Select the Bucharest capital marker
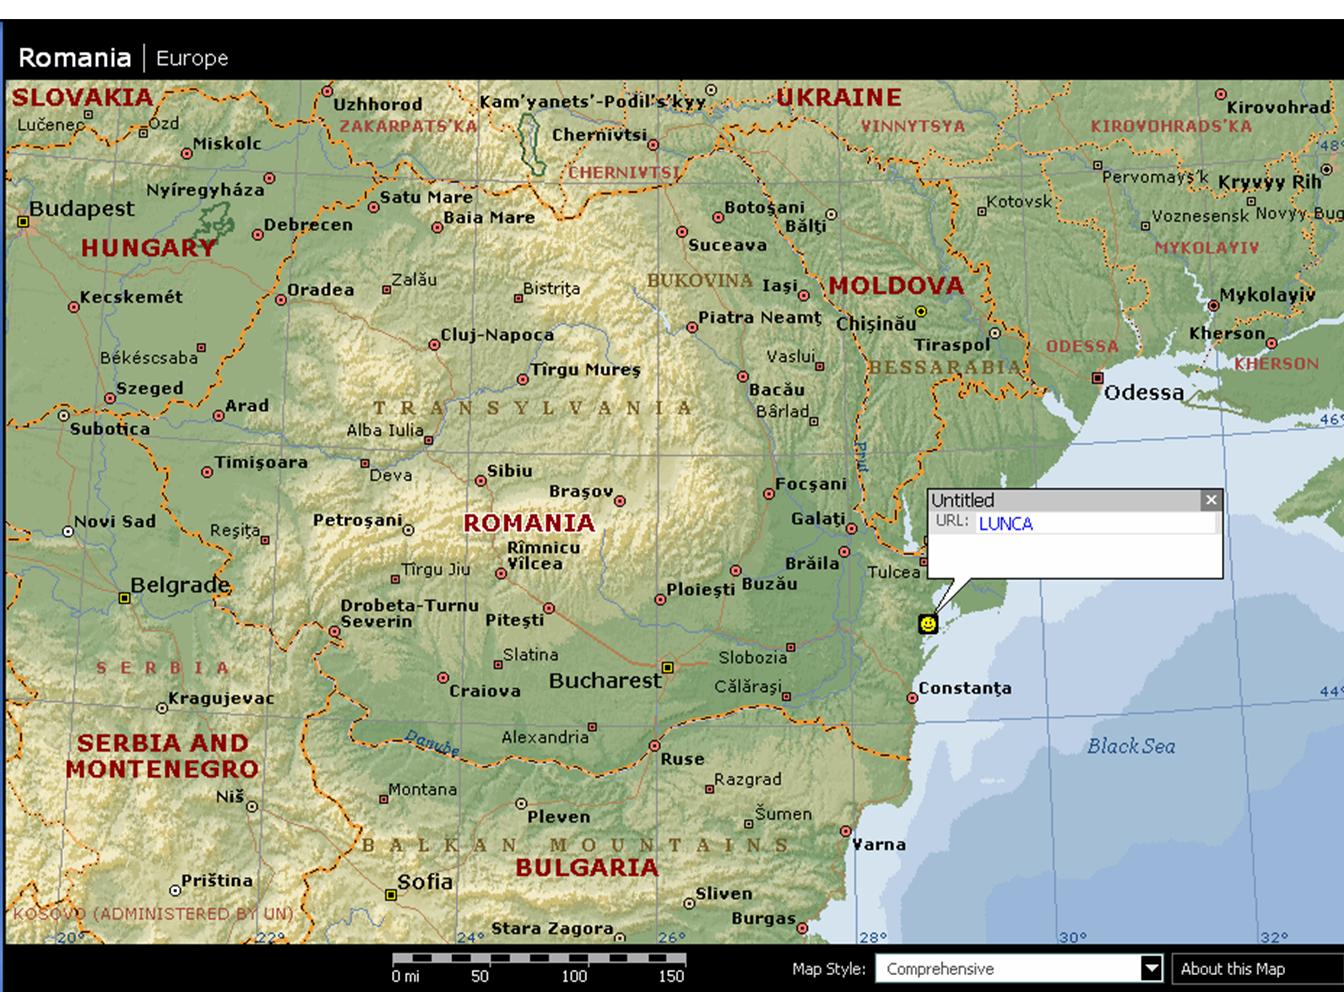Image resolution: width=1344 pixels, height=1008 pixels. coord(668,667)
